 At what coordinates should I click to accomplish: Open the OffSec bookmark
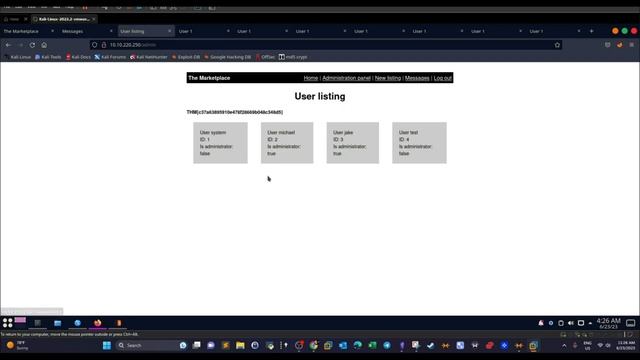(265, 57)
